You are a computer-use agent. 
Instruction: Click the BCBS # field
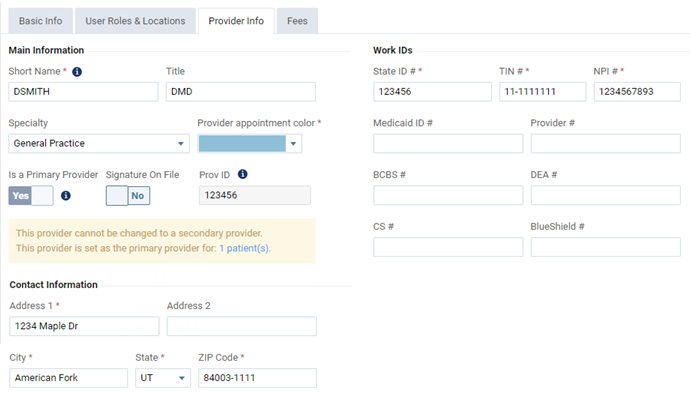click(x=448, y=195)
